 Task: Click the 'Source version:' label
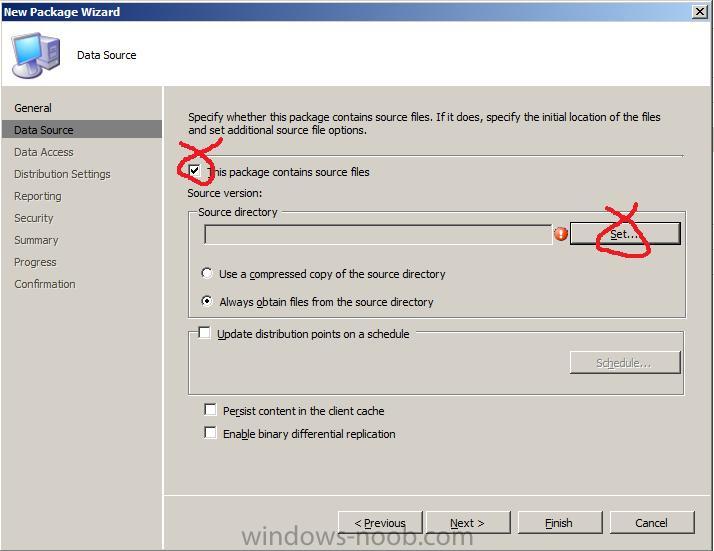[225, 193]
